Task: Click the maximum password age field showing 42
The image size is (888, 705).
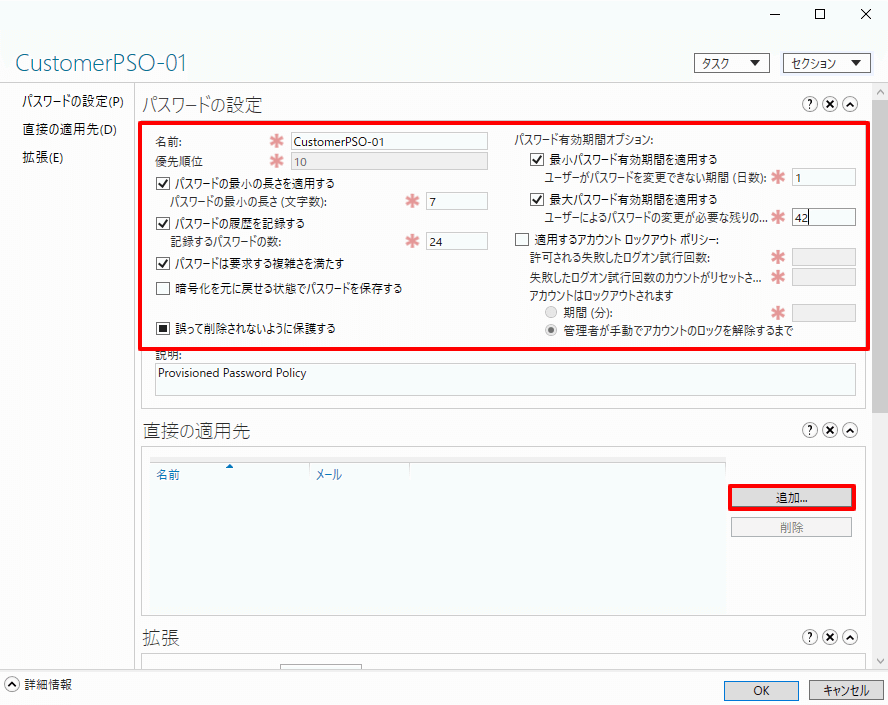Action: pos(823,217)
